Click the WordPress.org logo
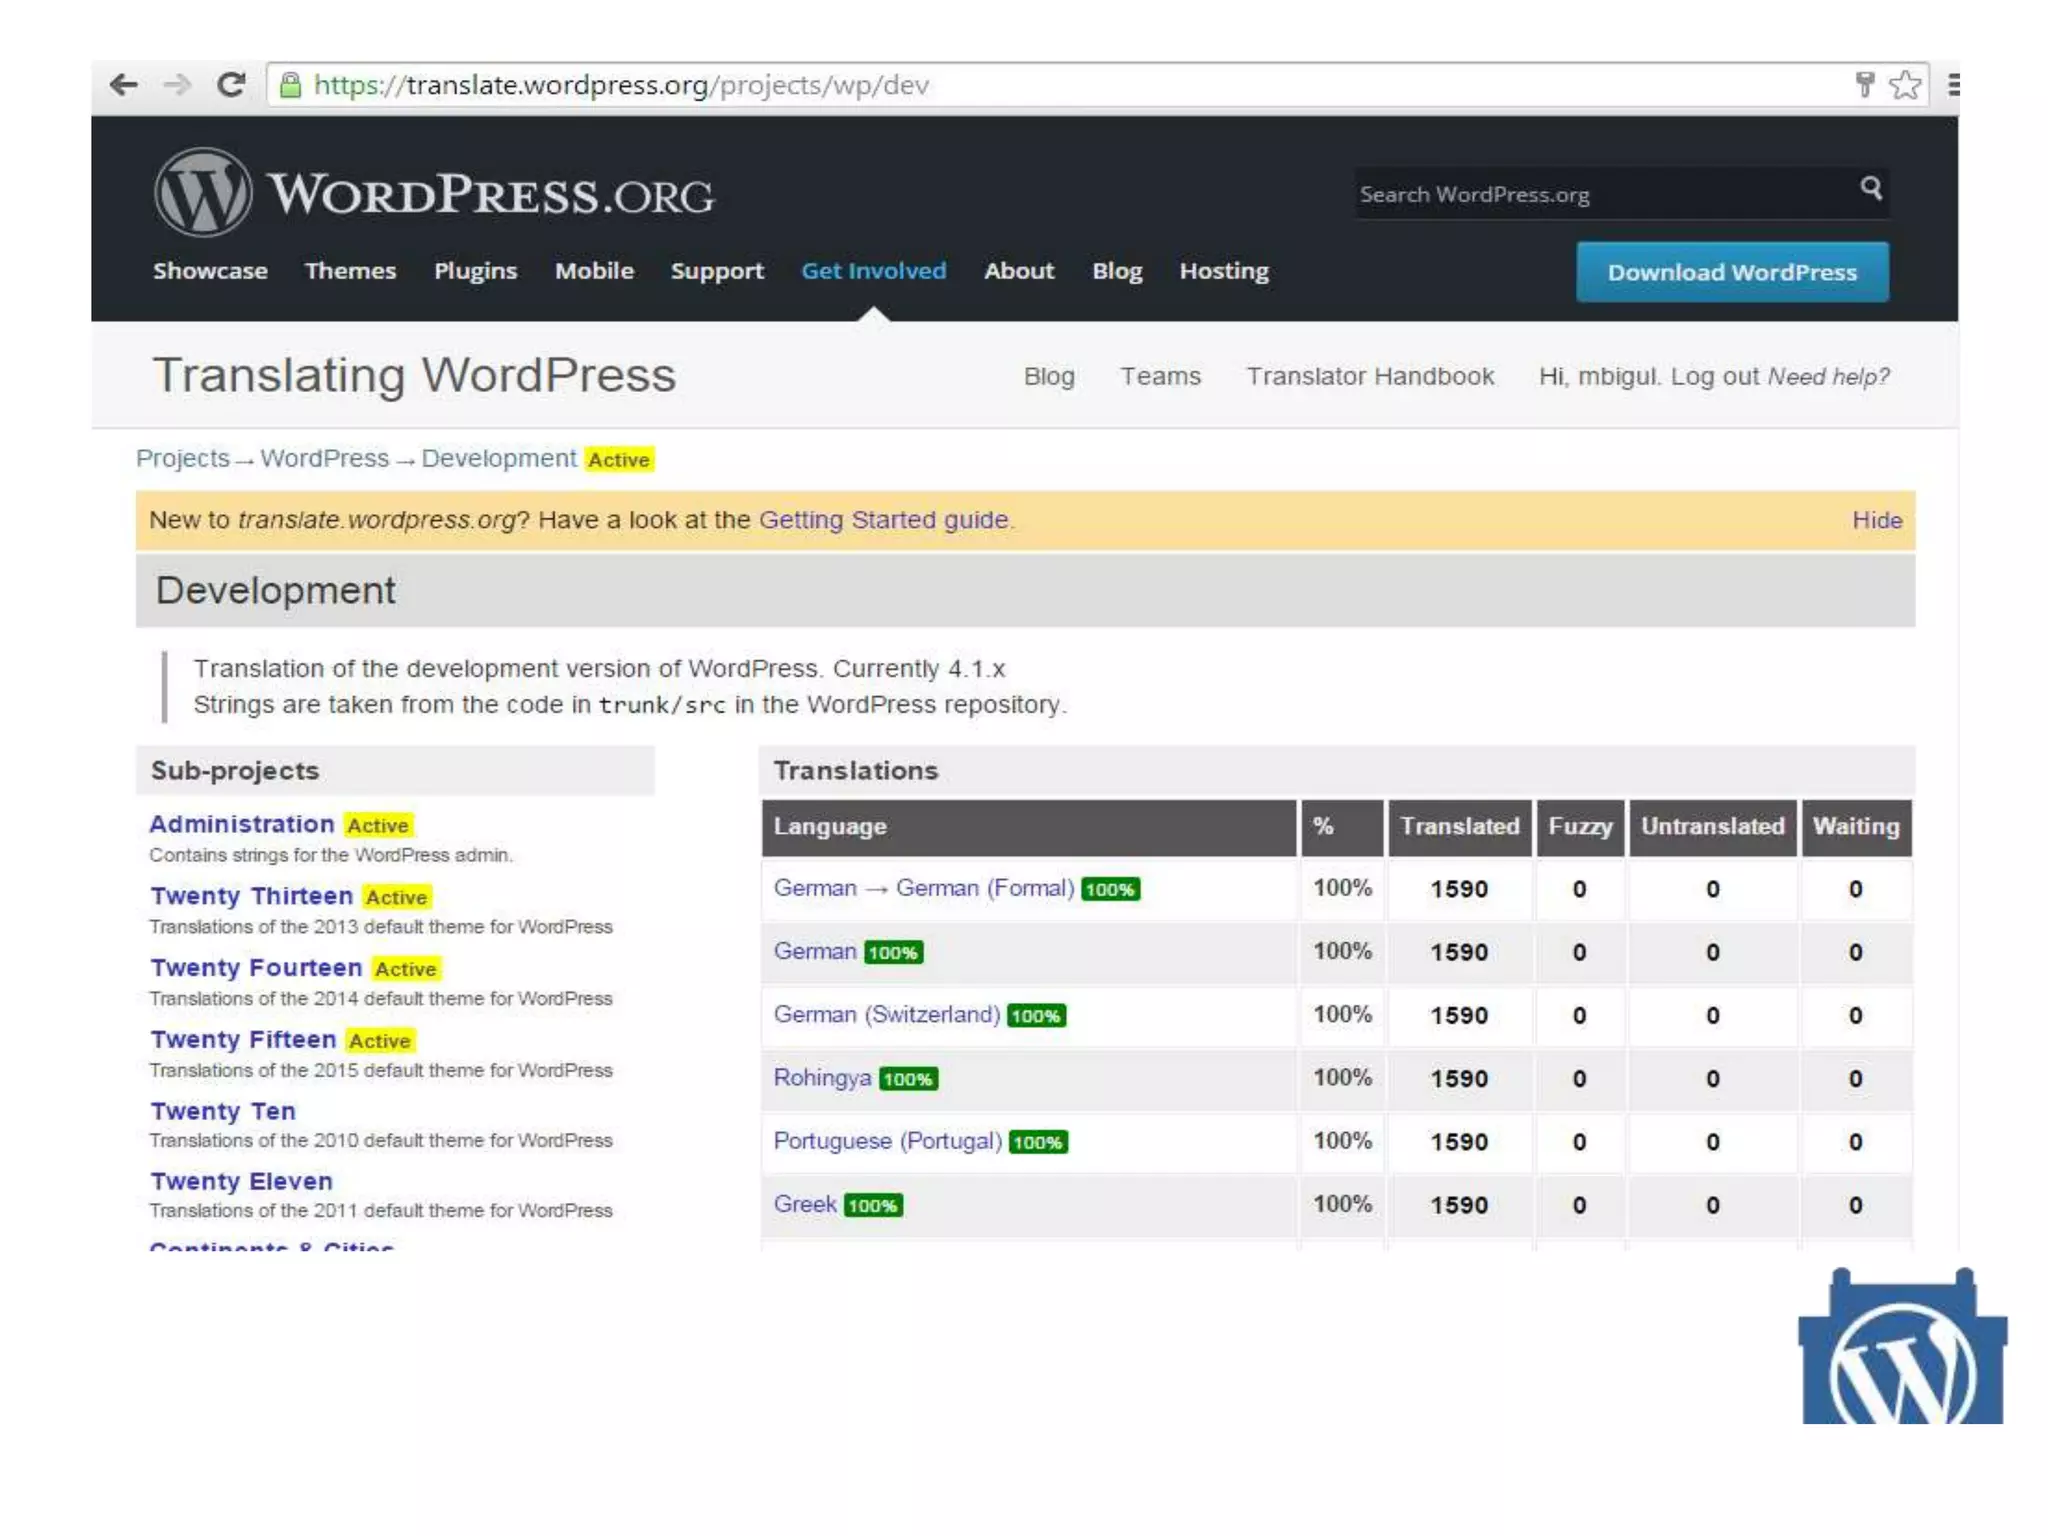 [x=434, y=193]
